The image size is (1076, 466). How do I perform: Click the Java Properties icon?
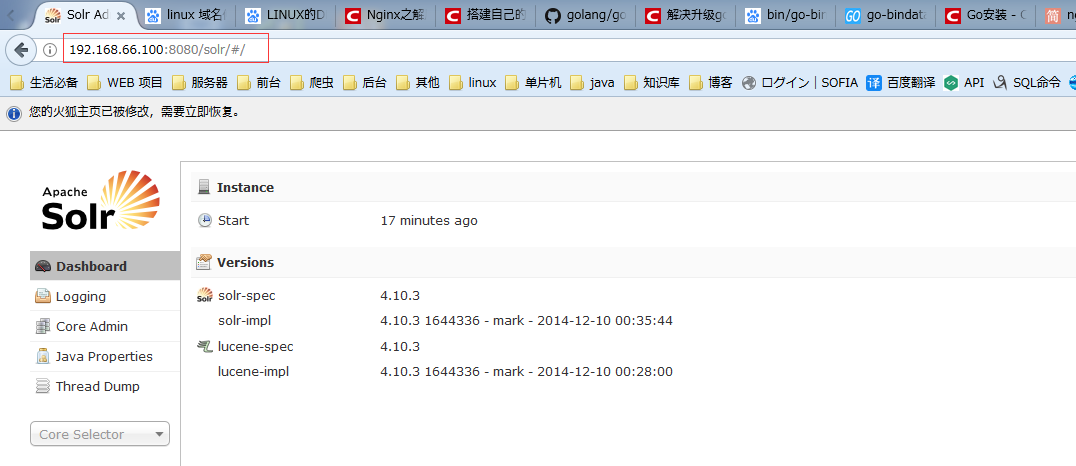43,356
